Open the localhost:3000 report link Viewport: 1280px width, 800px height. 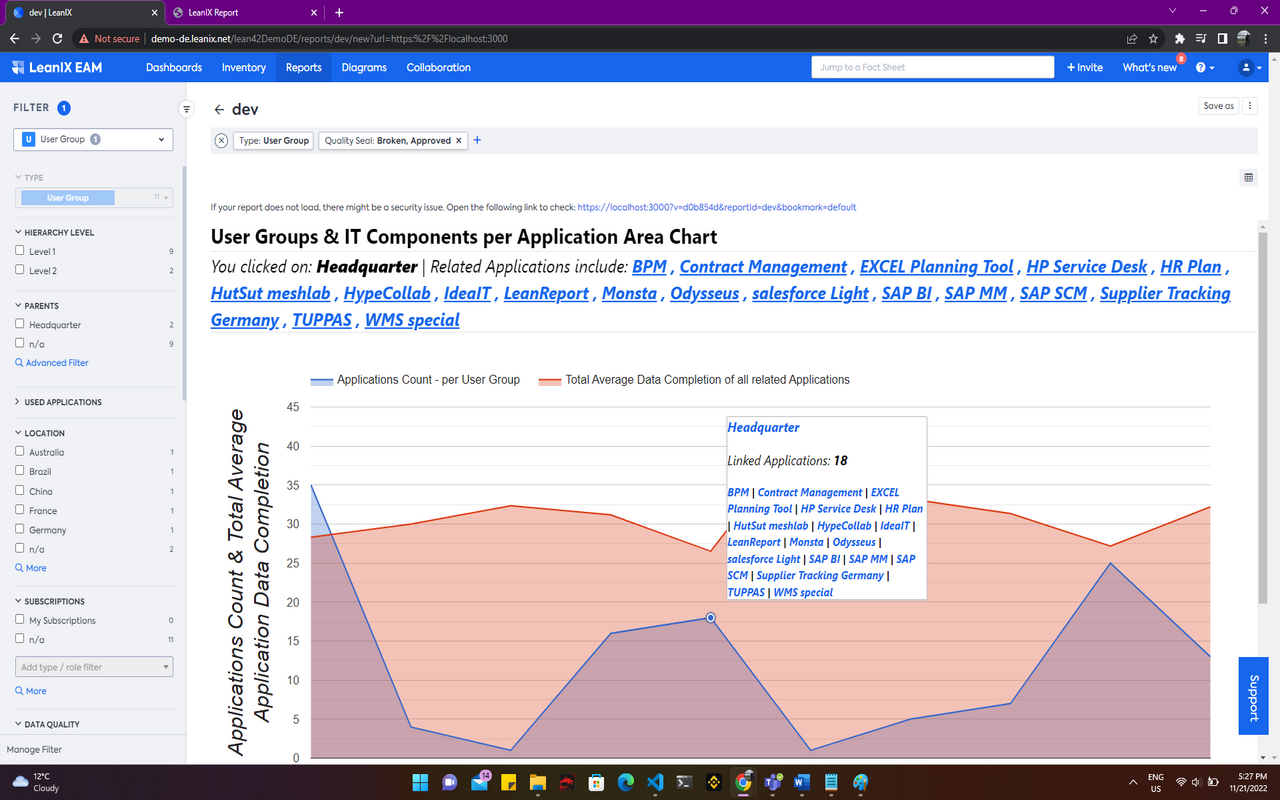pos(717,207)
